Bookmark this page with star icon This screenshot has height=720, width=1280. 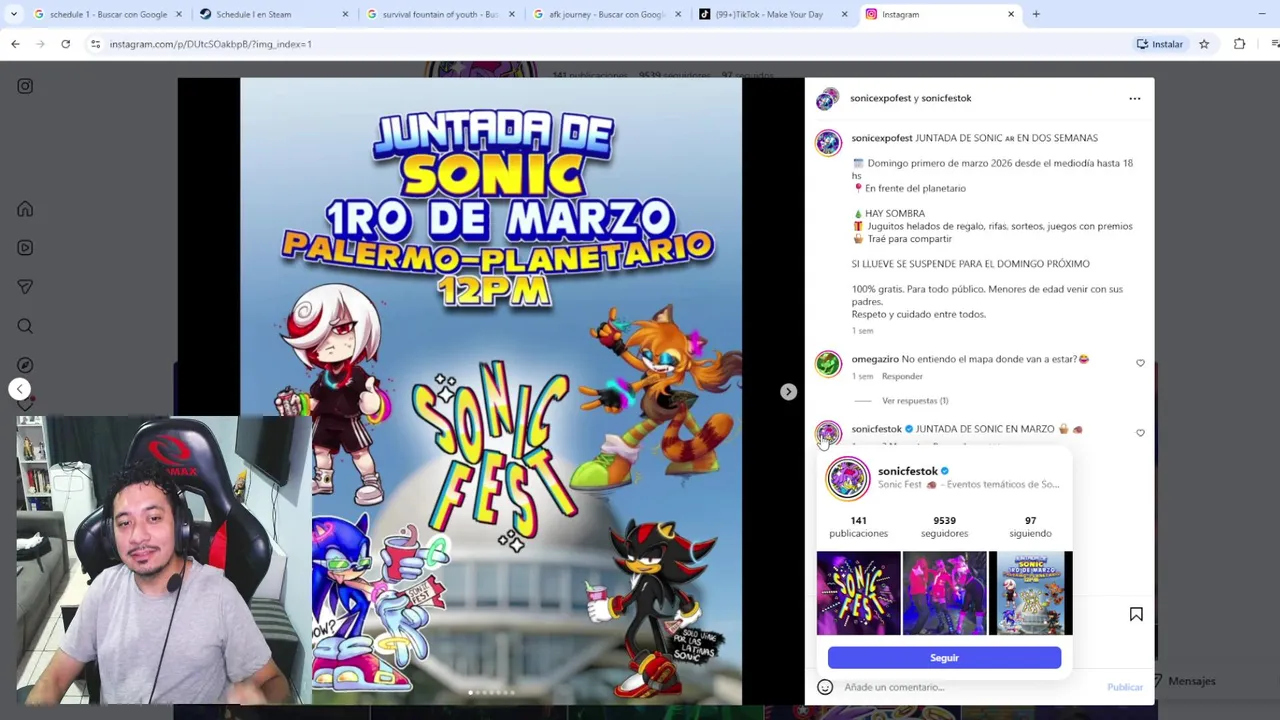[x=1204, y=44]
